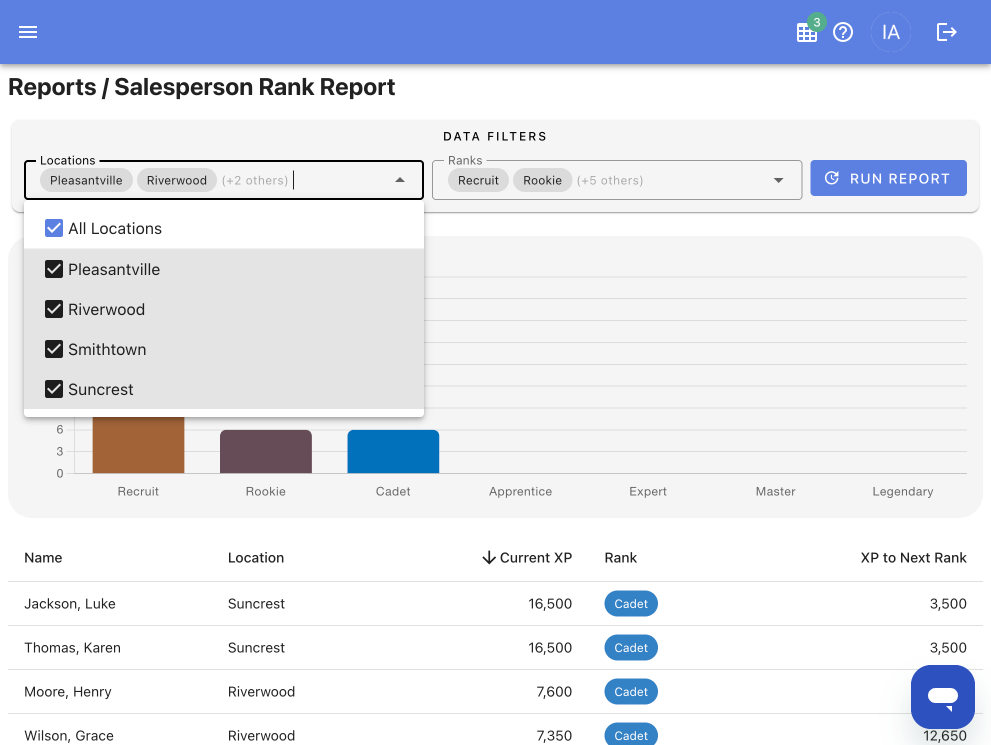
Task: Open the hamburger navigation menu
Action: (28, 32)
